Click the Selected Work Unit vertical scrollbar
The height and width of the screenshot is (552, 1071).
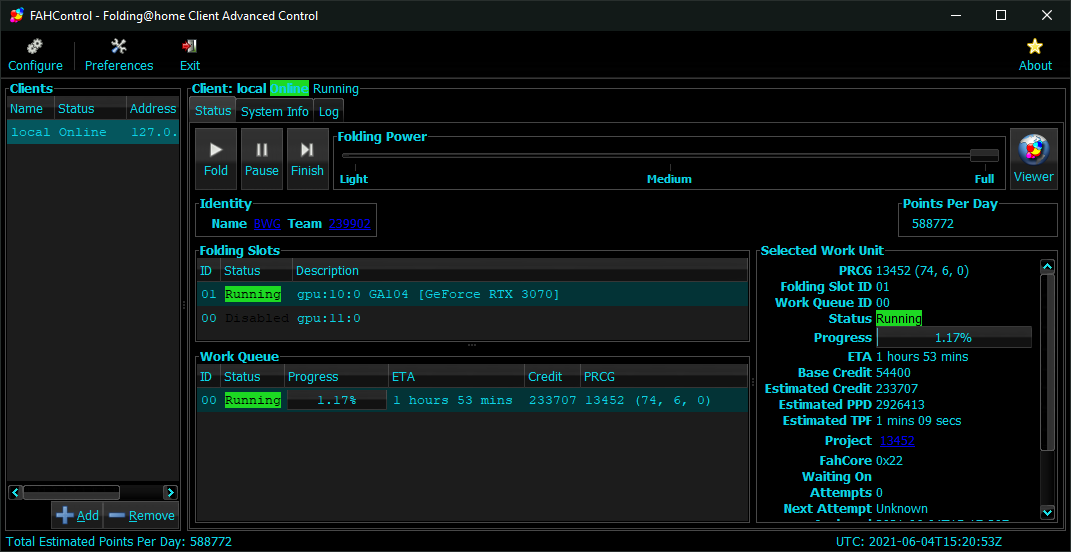pyautogui.click(x=1047, y=362)
